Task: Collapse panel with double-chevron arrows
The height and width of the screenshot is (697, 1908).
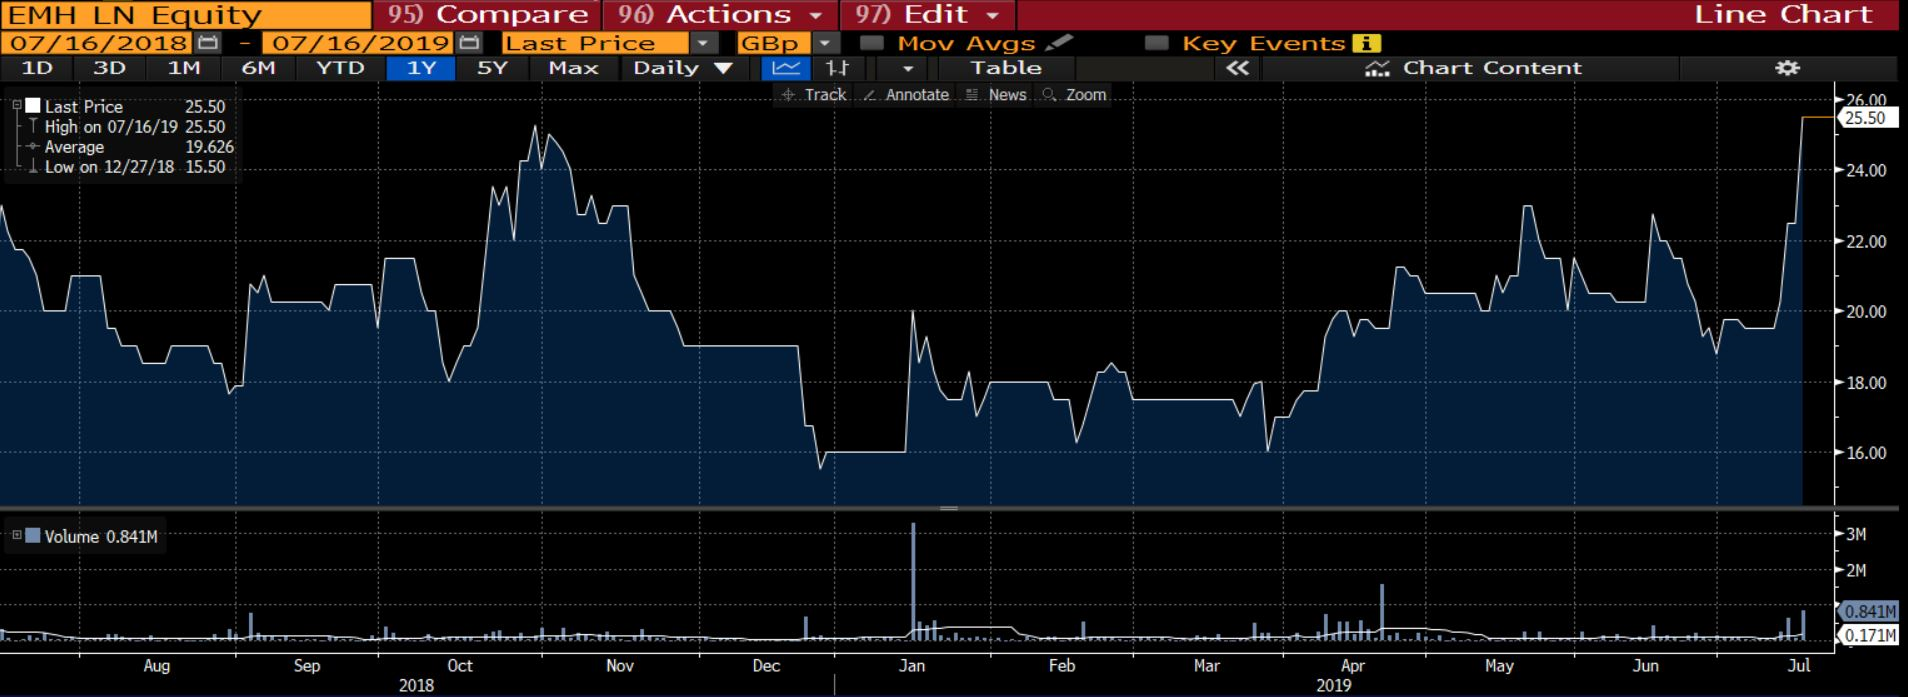Action: pos(1237,68)
